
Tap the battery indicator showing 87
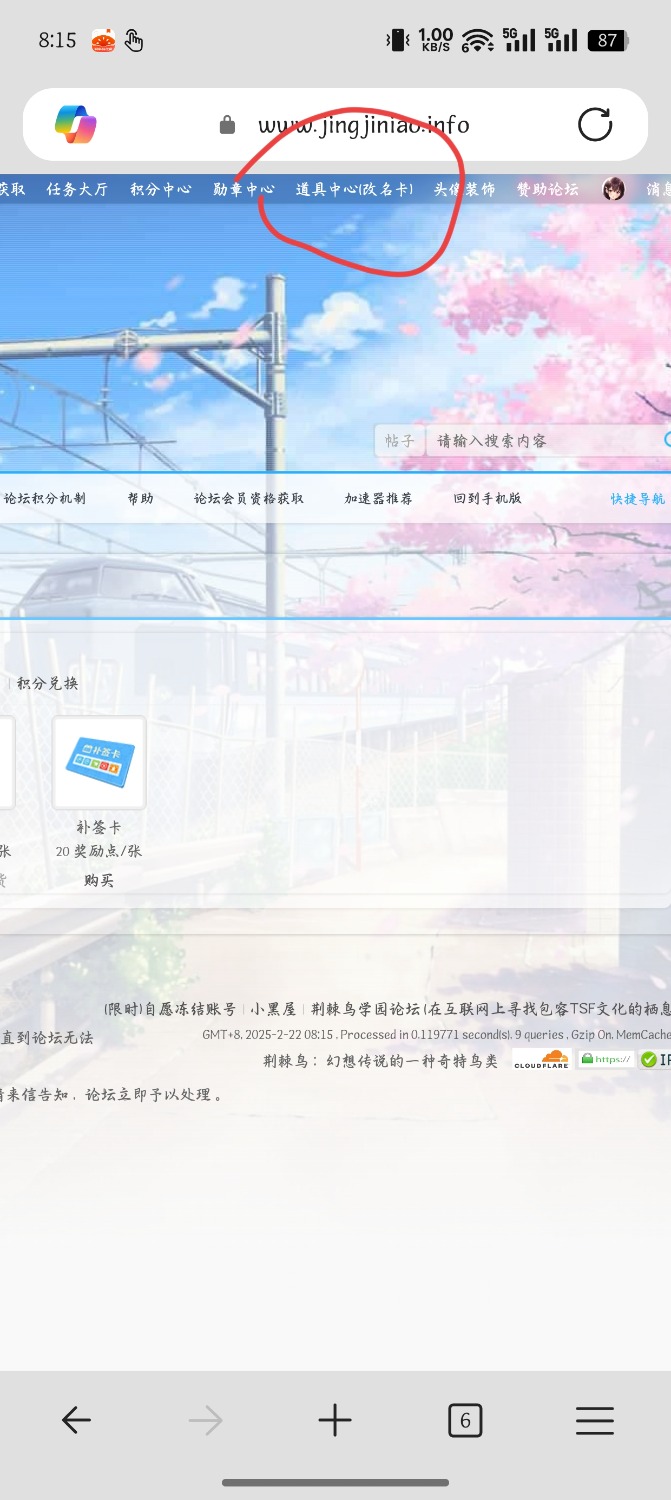pyautogui.click(x=609, y=40)
